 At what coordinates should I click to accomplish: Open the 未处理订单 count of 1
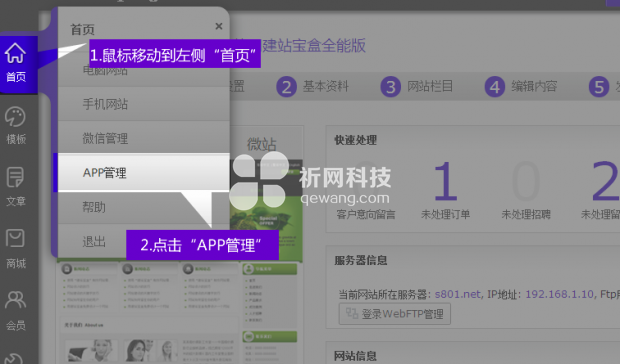[446, 181]
